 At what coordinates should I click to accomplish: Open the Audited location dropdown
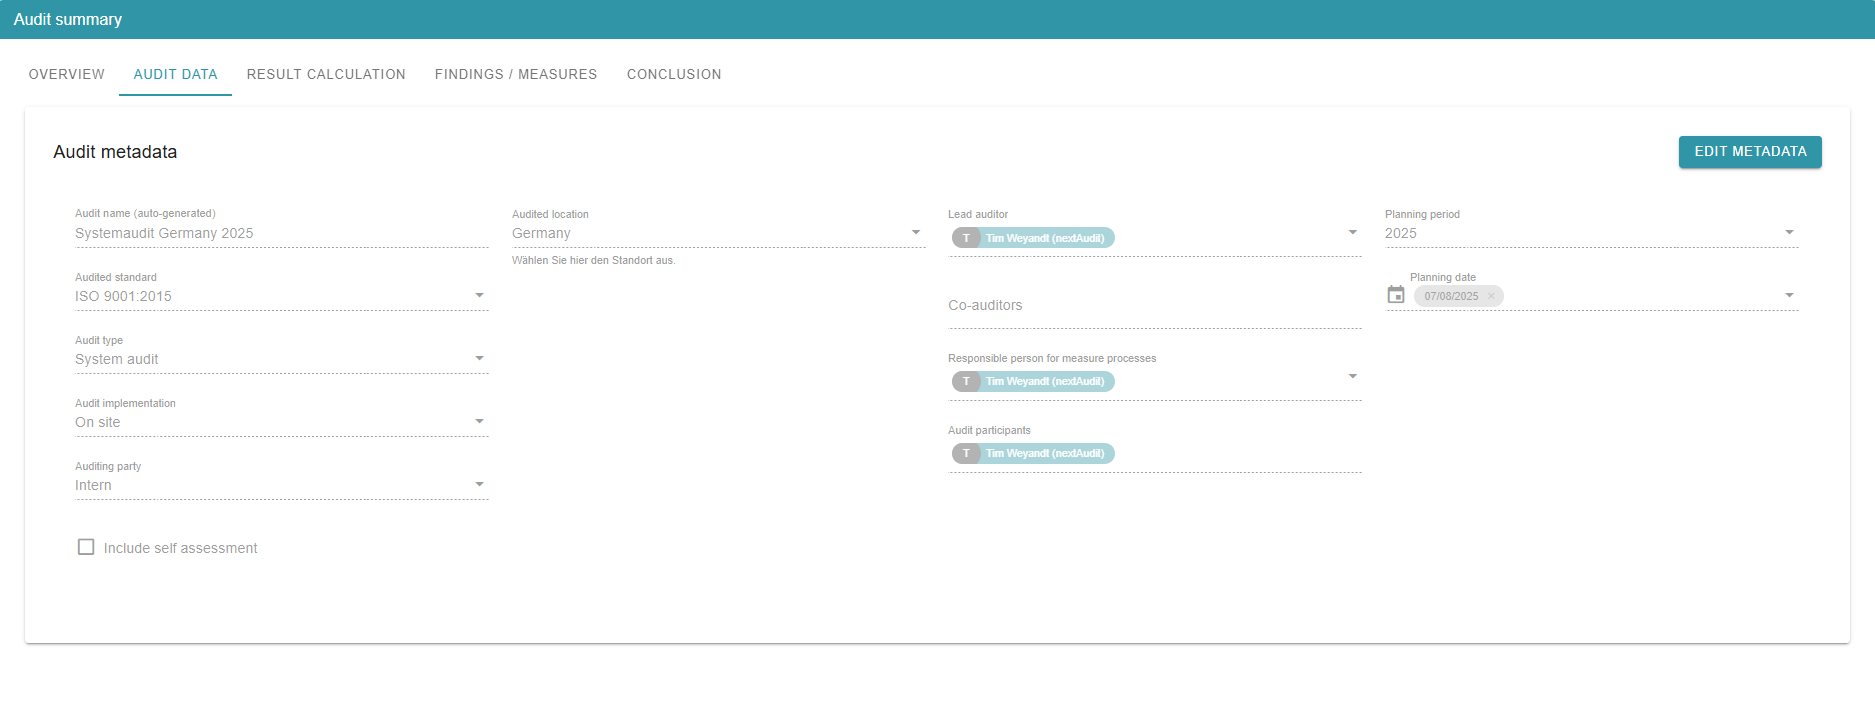(x=915, y=232)
